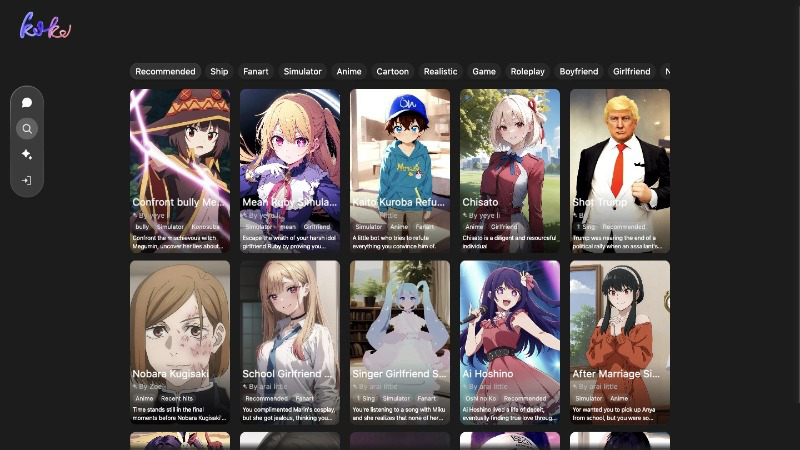This screenshot has width=800, height=450.
Task: Select the Realistic category tab
Action: [440, 71]
